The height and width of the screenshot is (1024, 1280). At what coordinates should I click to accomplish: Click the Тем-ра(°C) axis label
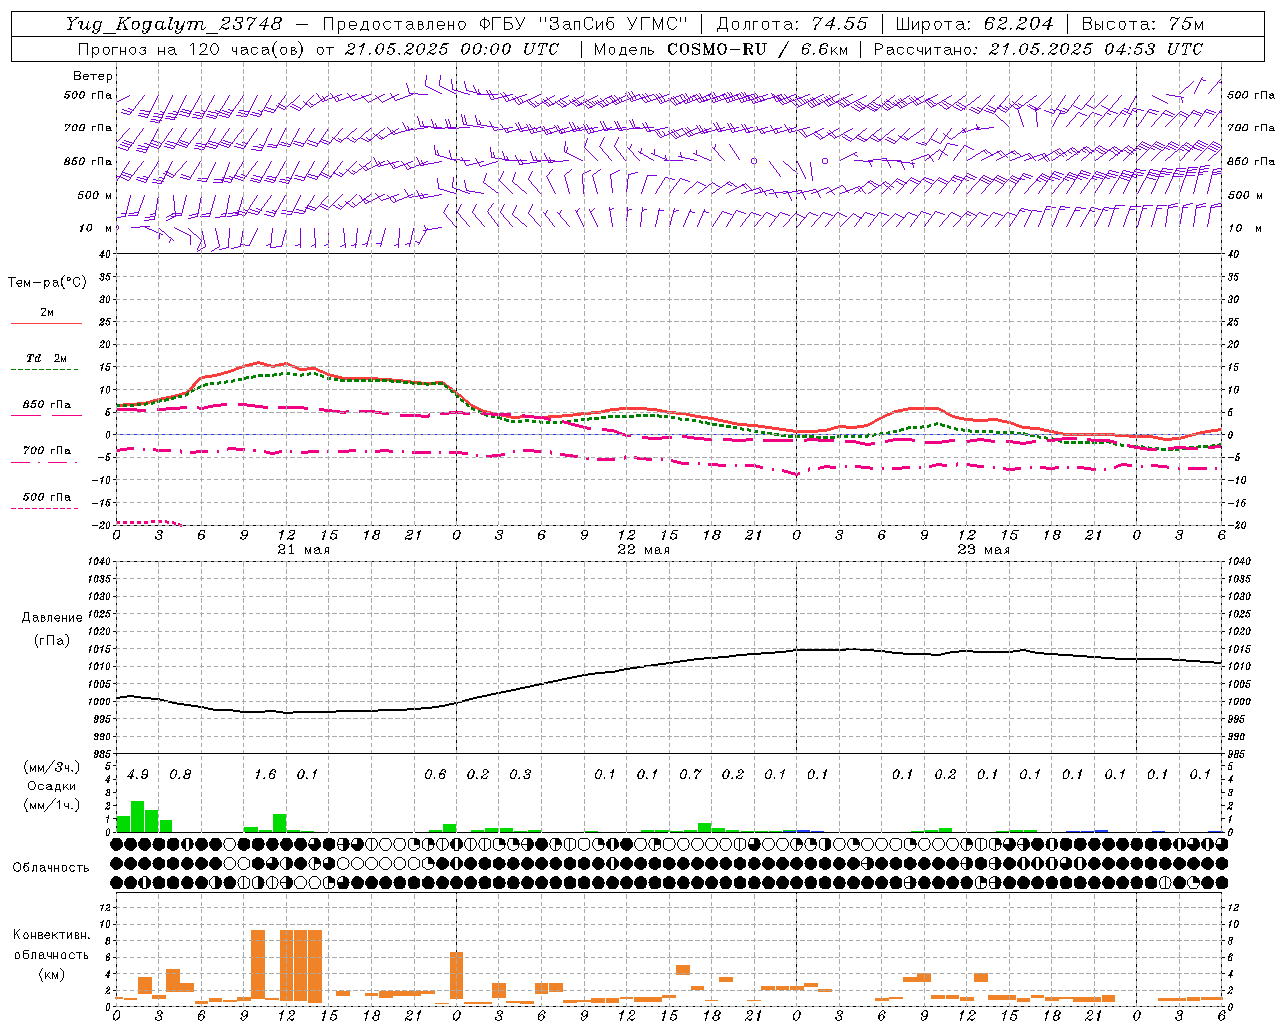pos(47,283)
